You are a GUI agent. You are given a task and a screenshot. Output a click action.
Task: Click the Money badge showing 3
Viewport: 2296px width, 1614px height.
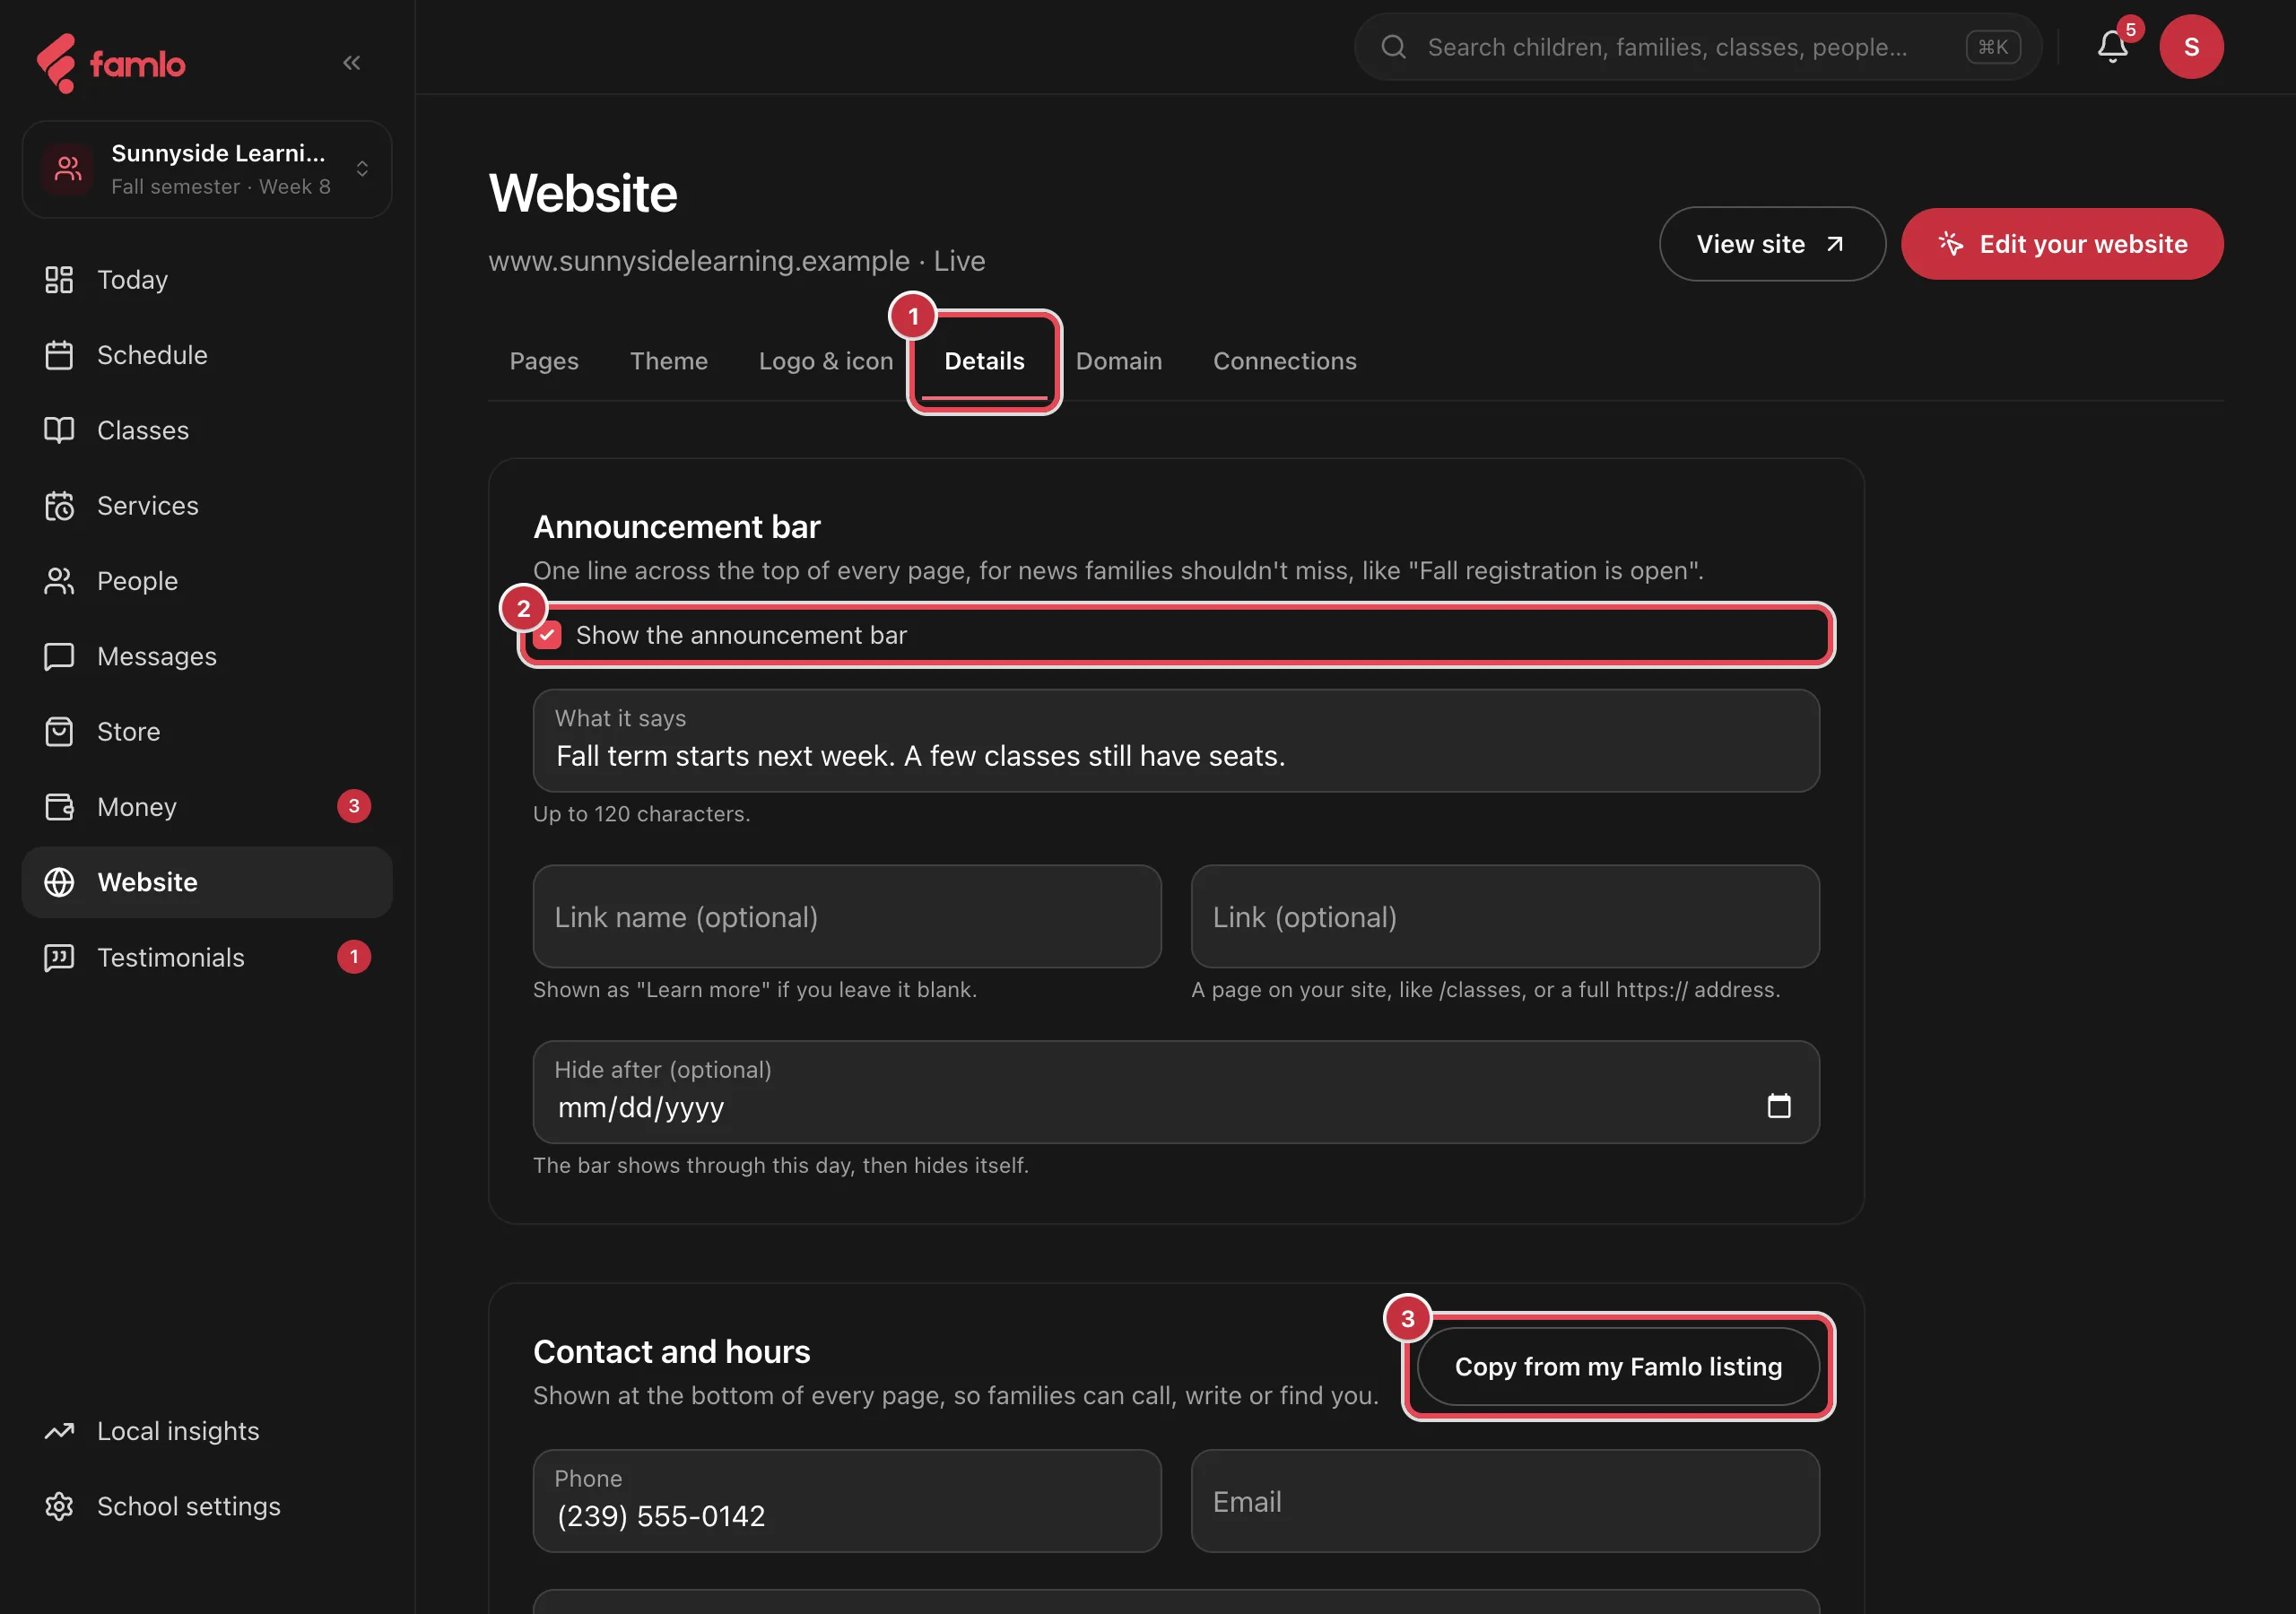[x=353, y=806]
